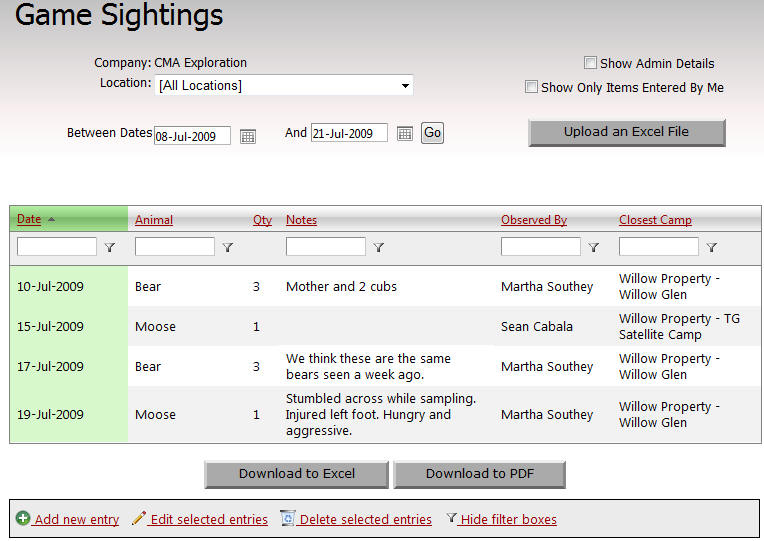Click 'Sean Cabala' observer cell
Image resolution: width=764 pixels, height=541 pixels.
pyautogui.click(x=536, y=327)
